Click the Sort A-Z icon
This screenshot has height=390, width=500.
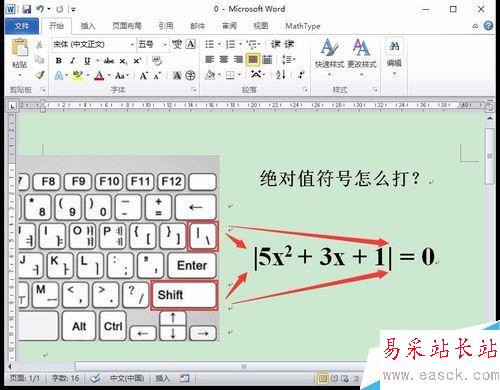pyautogui.click(x=281, y=75)
